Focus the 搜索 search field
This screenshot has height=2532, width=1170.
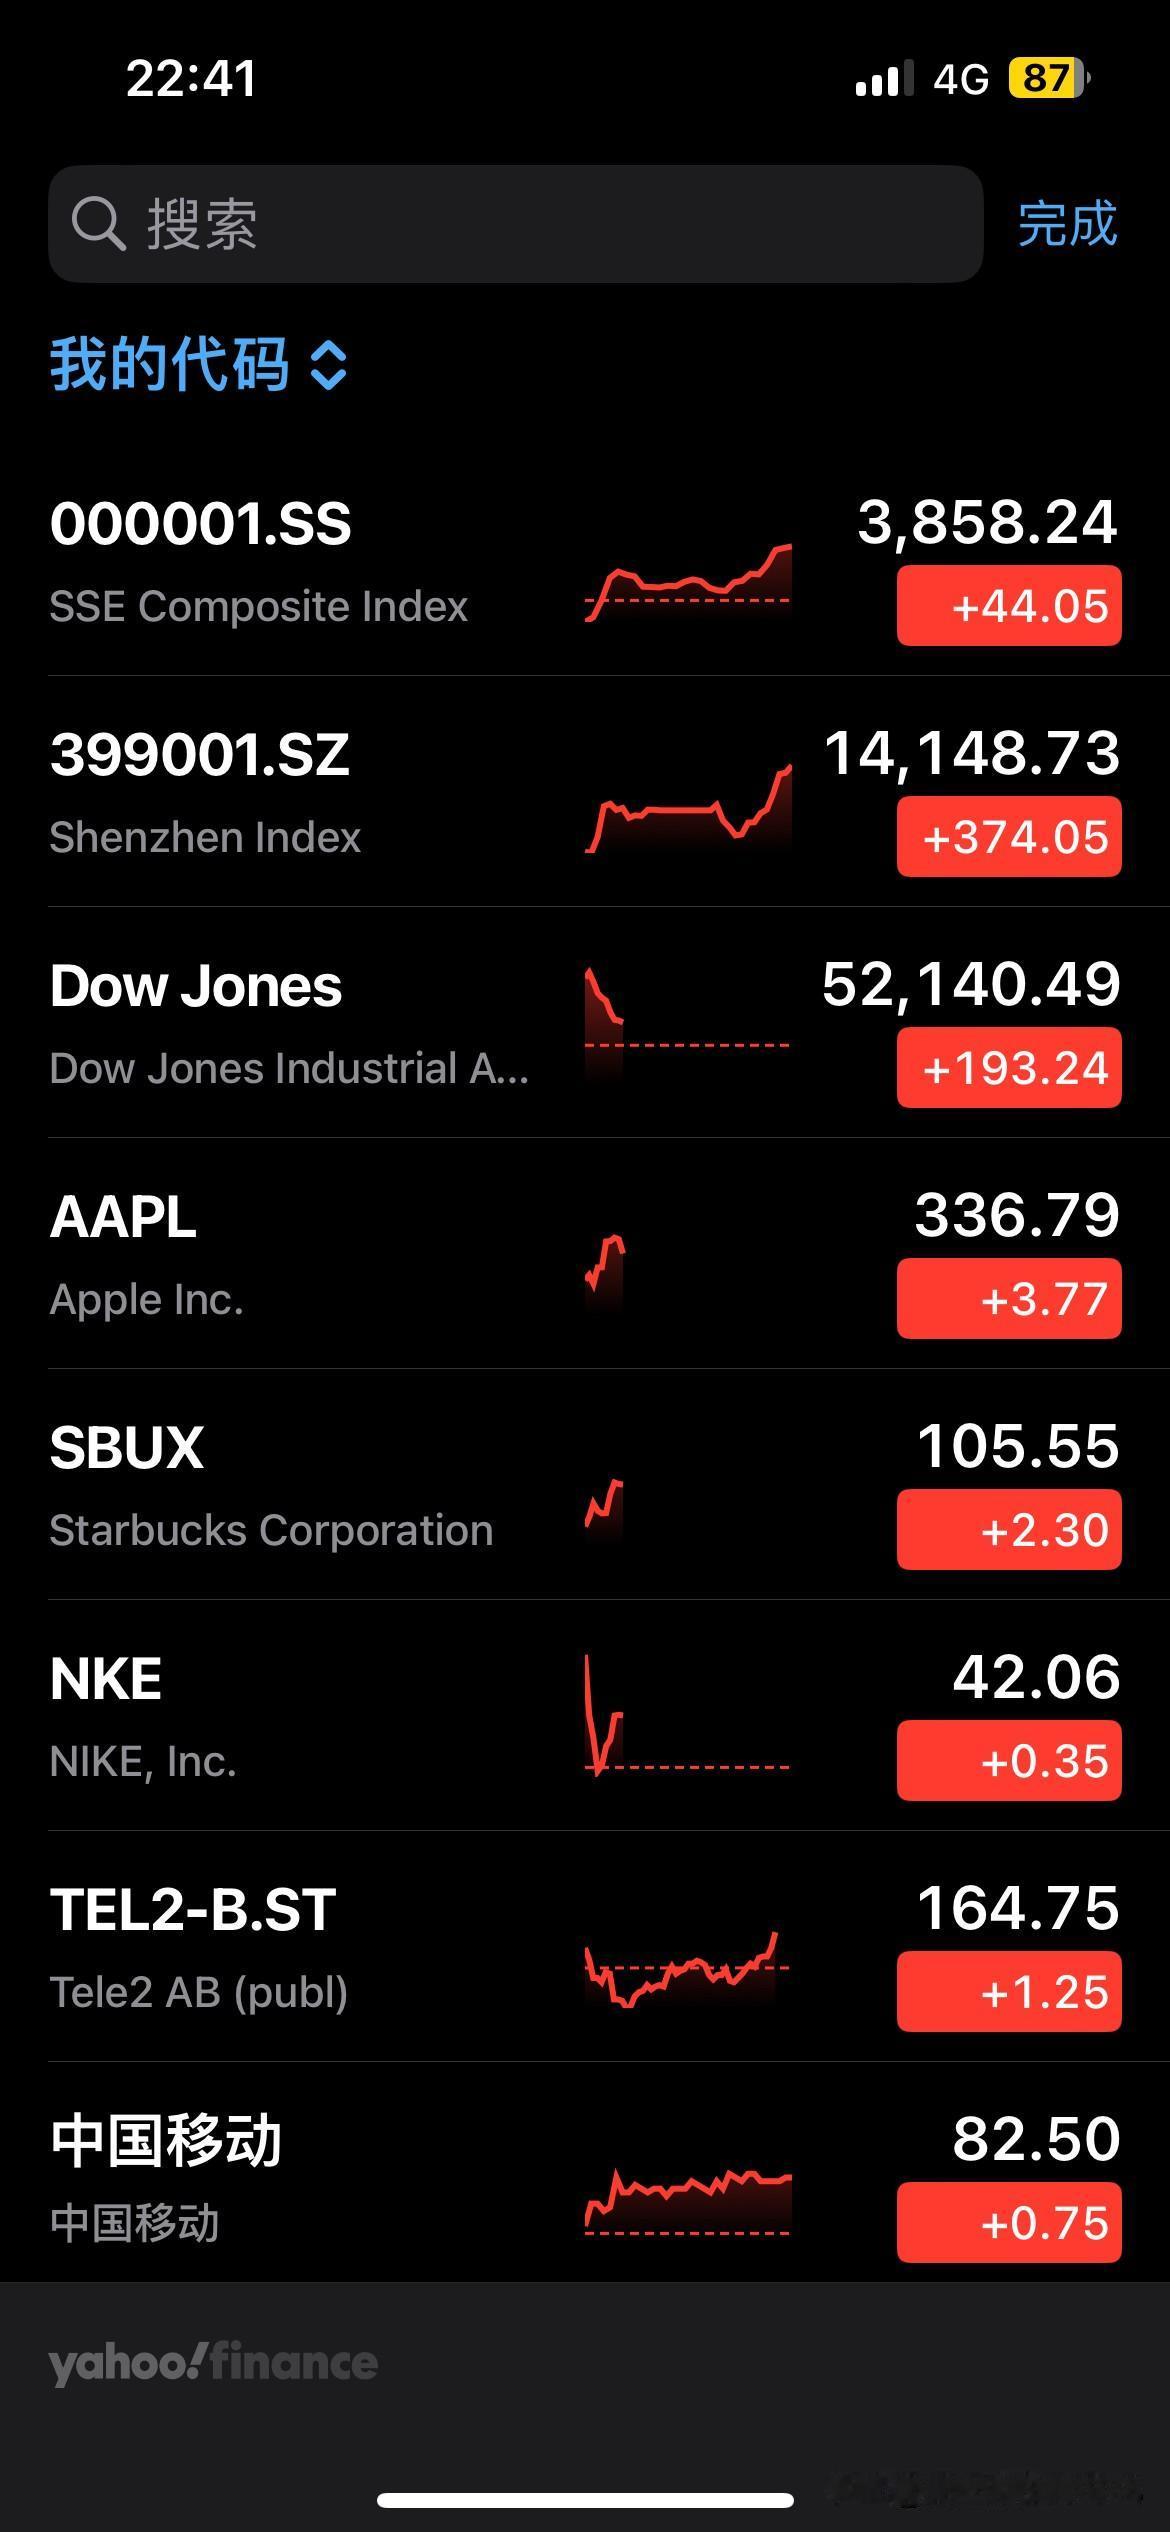tap(516, 224)
